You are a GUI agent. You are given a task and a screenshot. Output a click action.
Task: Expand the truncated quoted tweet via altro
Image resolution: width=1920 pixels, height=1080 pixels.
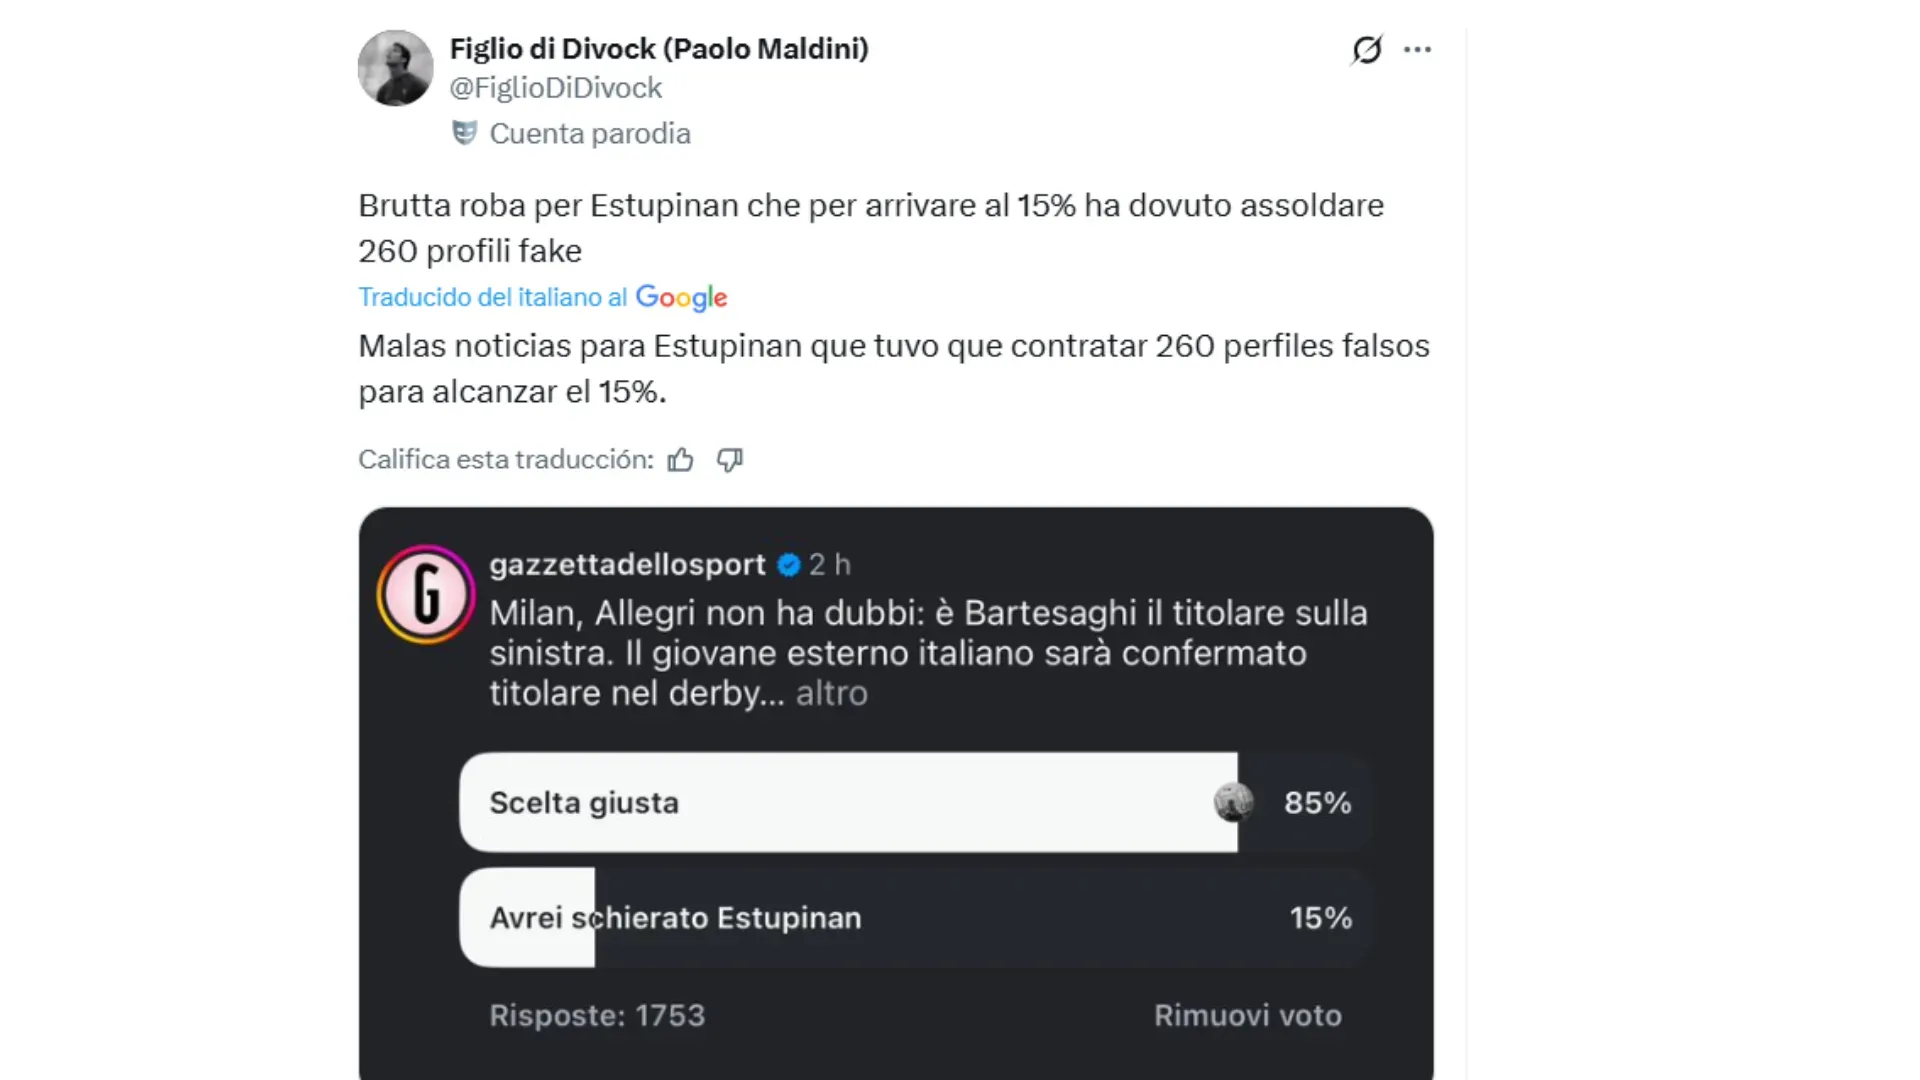pyautogui.click(x=831, y=692)
